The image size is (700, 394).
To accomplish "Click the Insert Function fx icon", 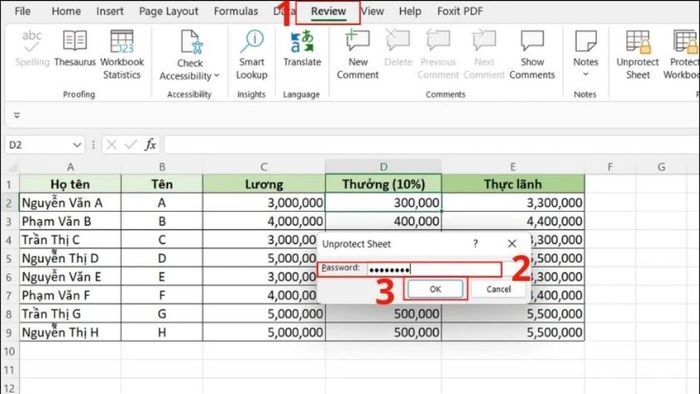I will [150, 145].
